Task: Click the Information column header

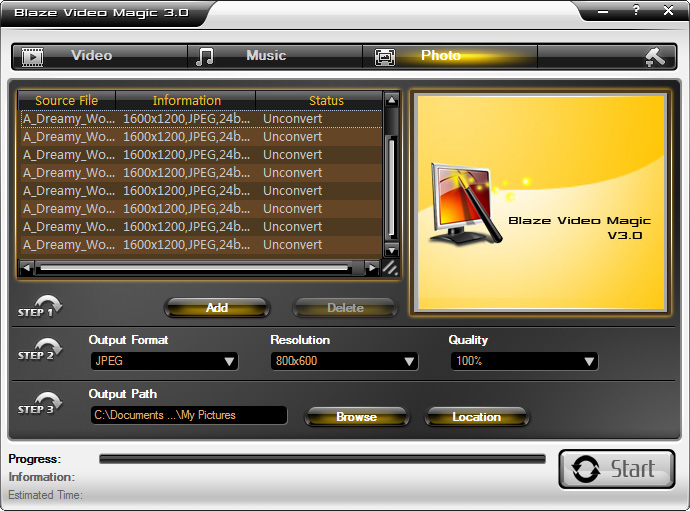Action: pos(186,100)
